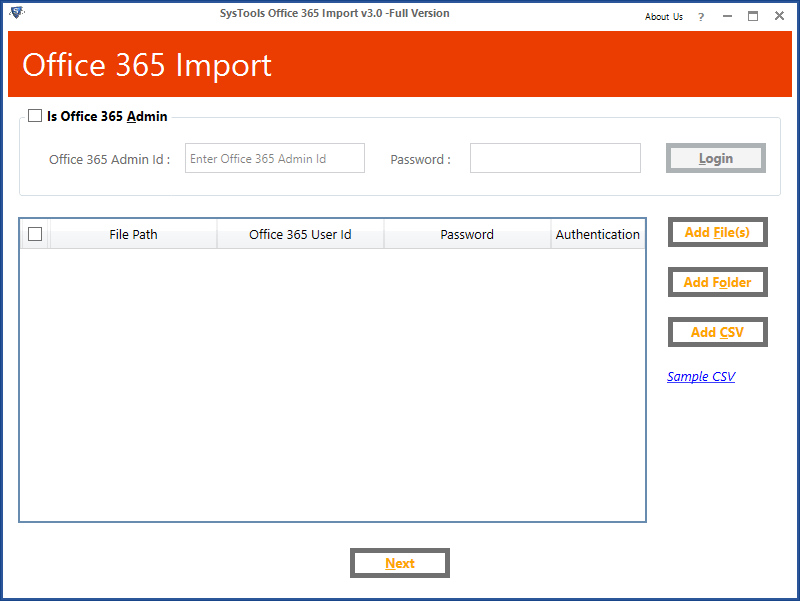The image size is (800, 601).
Task: Click inside the Office 365 Admin Id field
Action: click(274, 157)
